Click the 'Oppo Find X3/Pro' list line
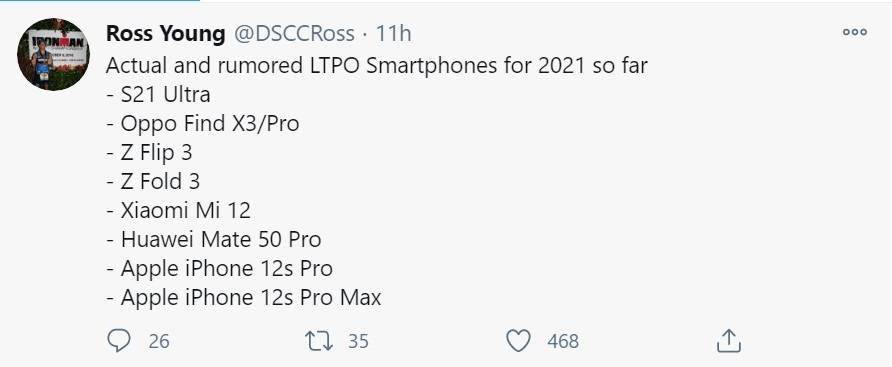892x367 pixels. click(x=203, y=123)
